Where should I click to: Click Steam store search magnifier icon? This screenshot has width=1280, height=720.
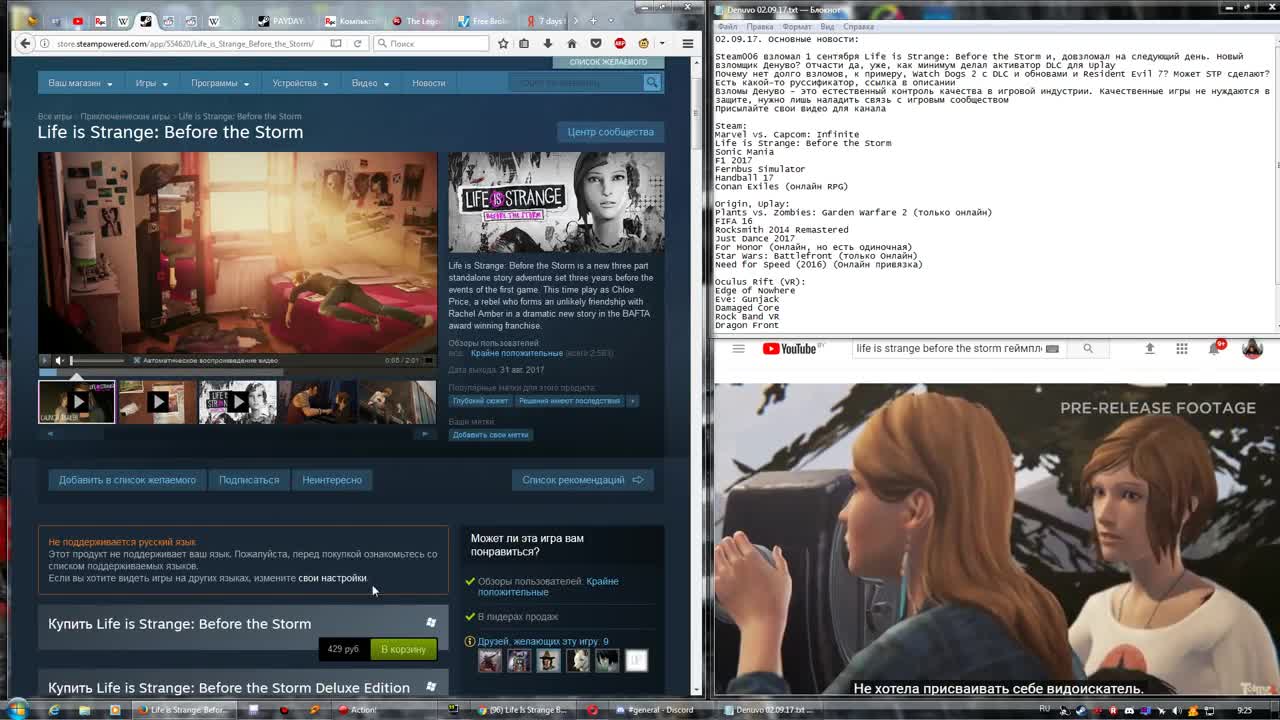(x=651, y=82)
